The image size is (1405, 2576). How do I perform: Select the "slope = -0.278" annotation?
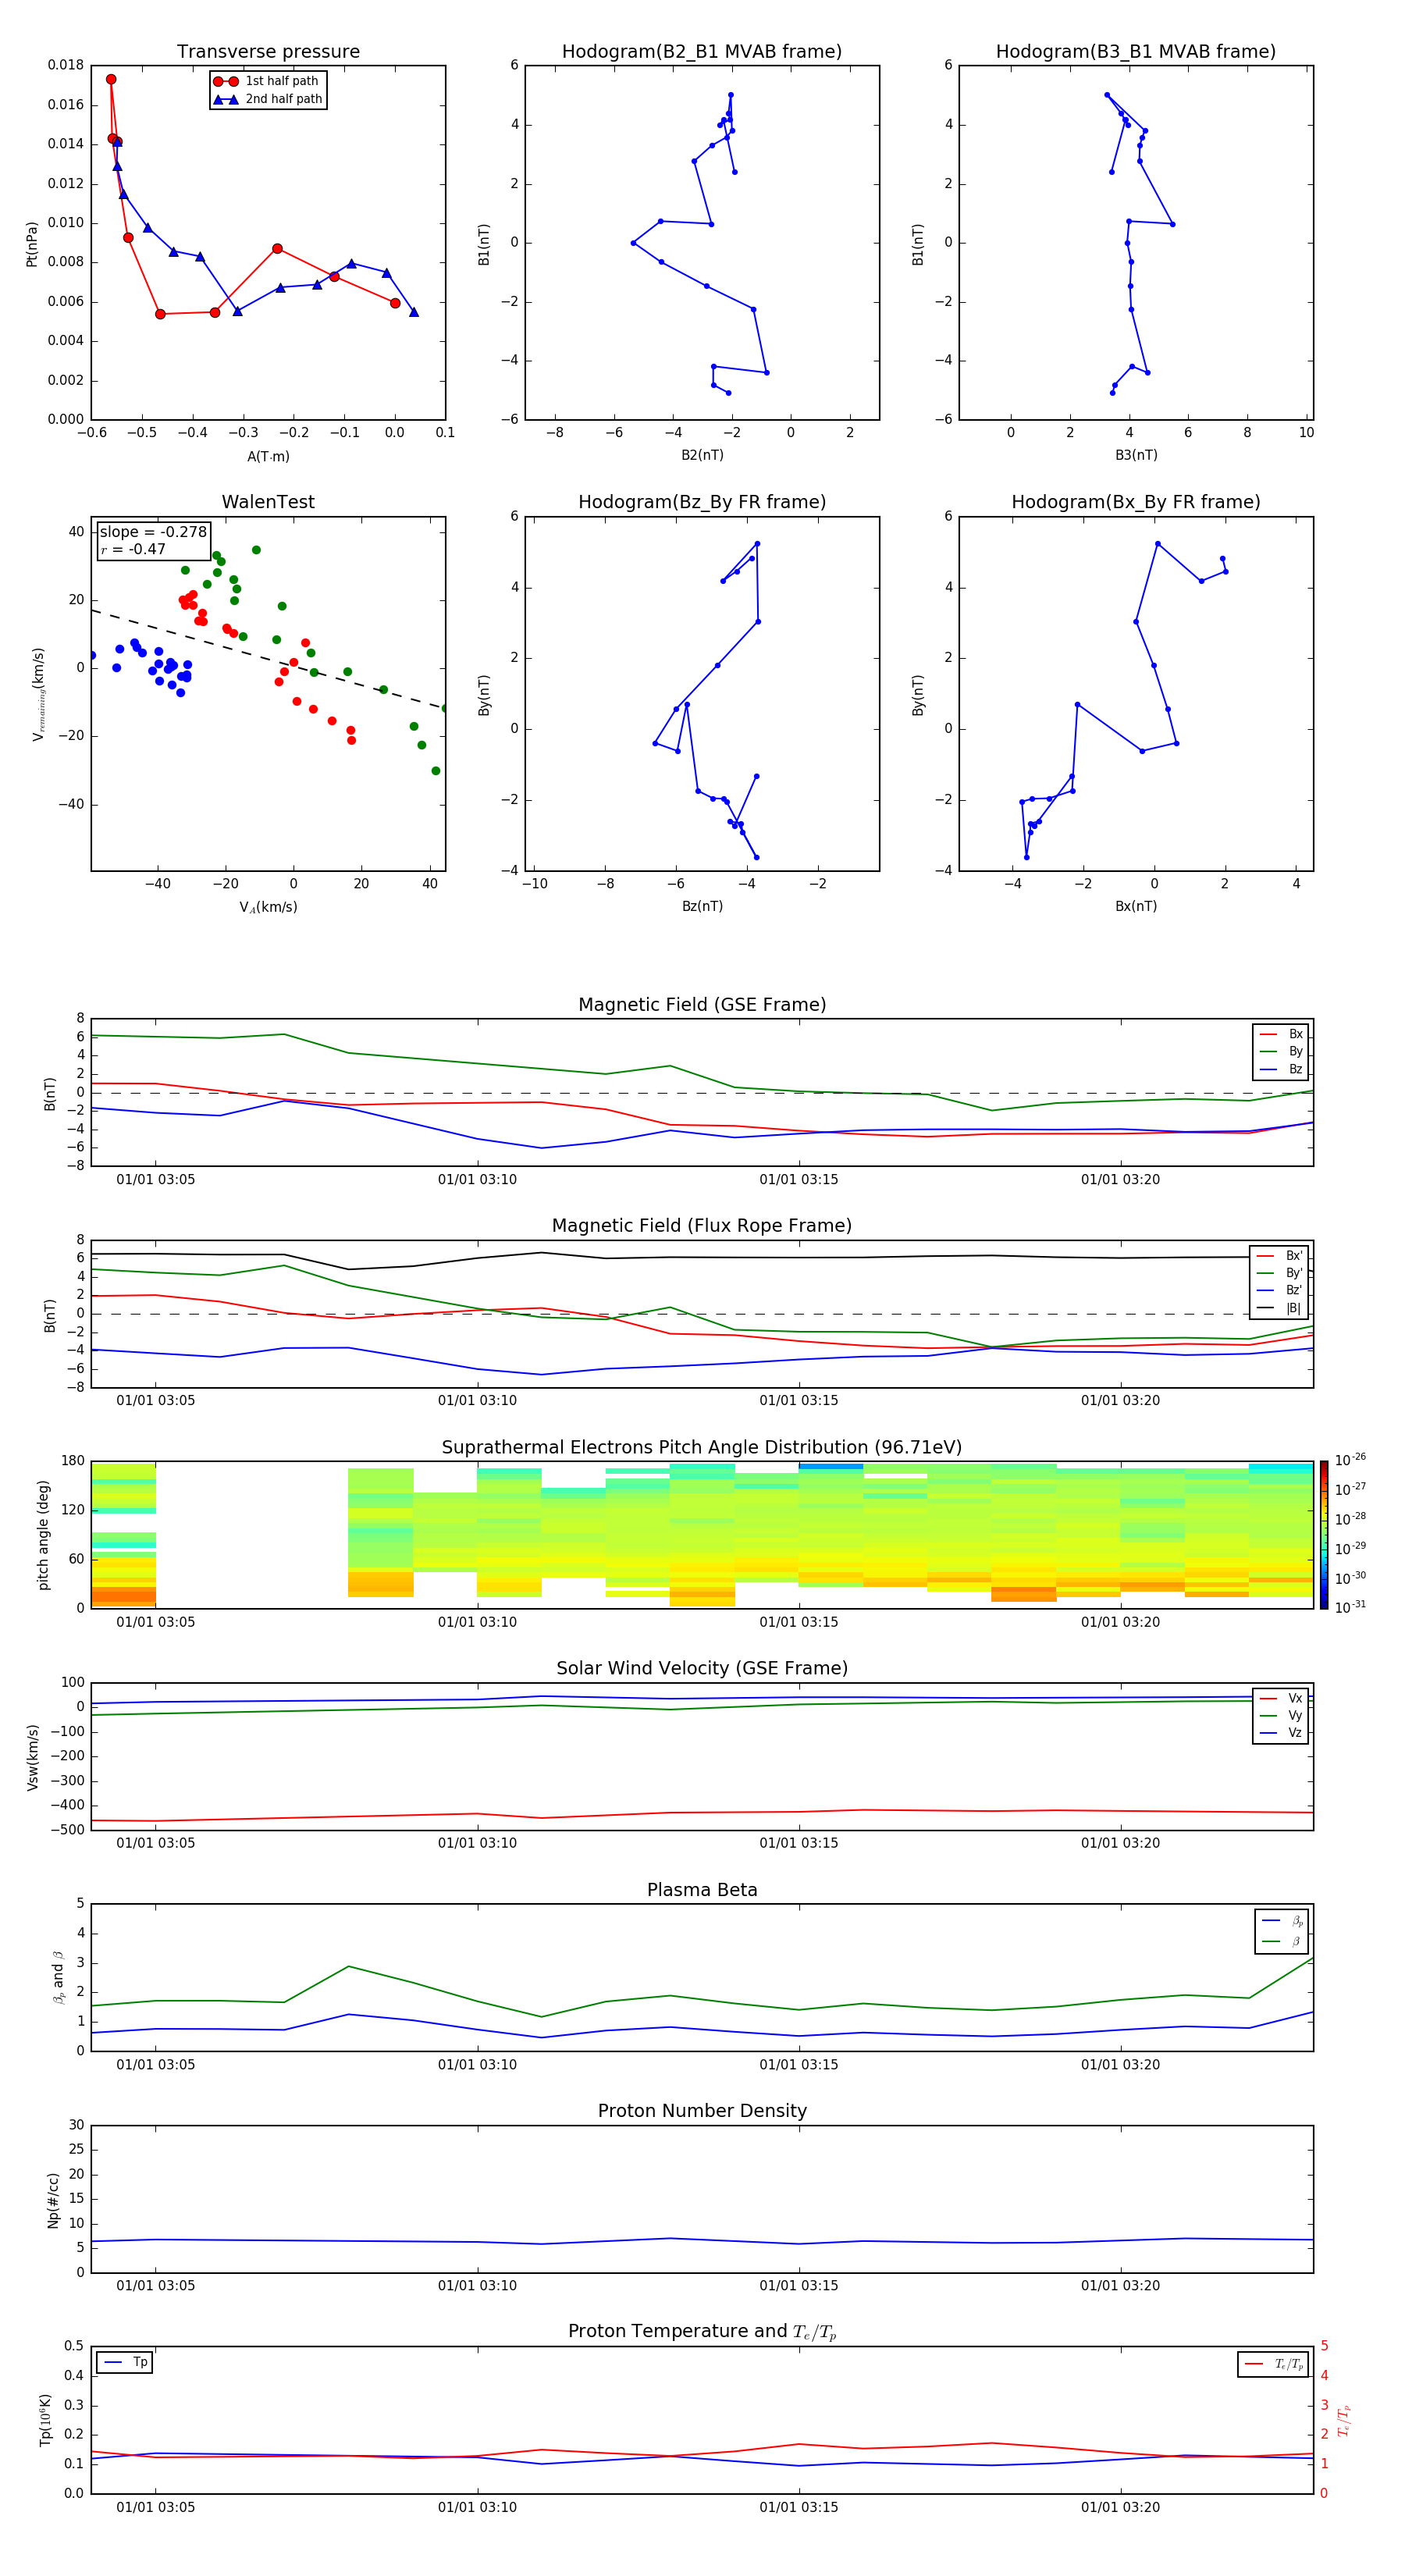153,532
